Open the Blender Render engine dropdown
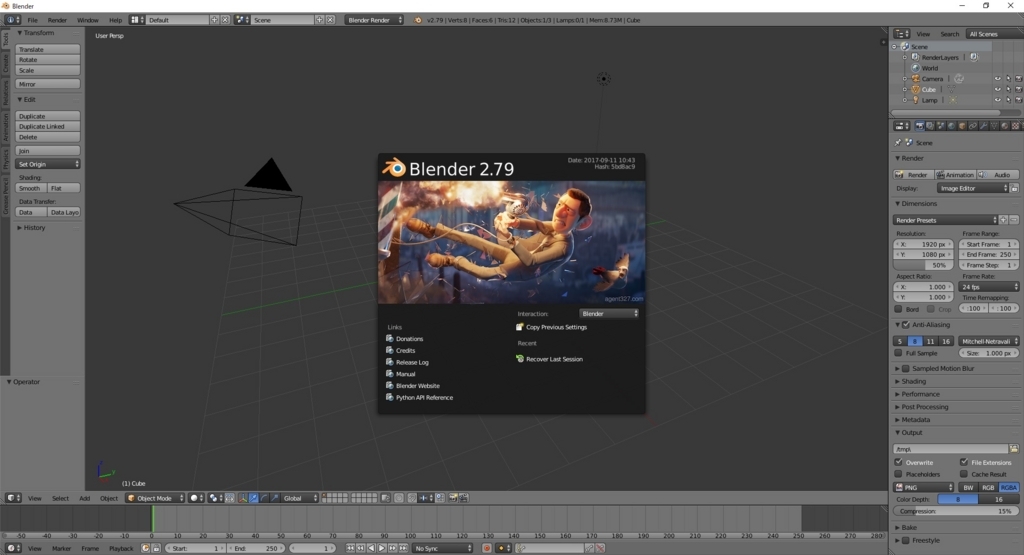Screen dimensions: 1024x555 (x=374, y=20)
